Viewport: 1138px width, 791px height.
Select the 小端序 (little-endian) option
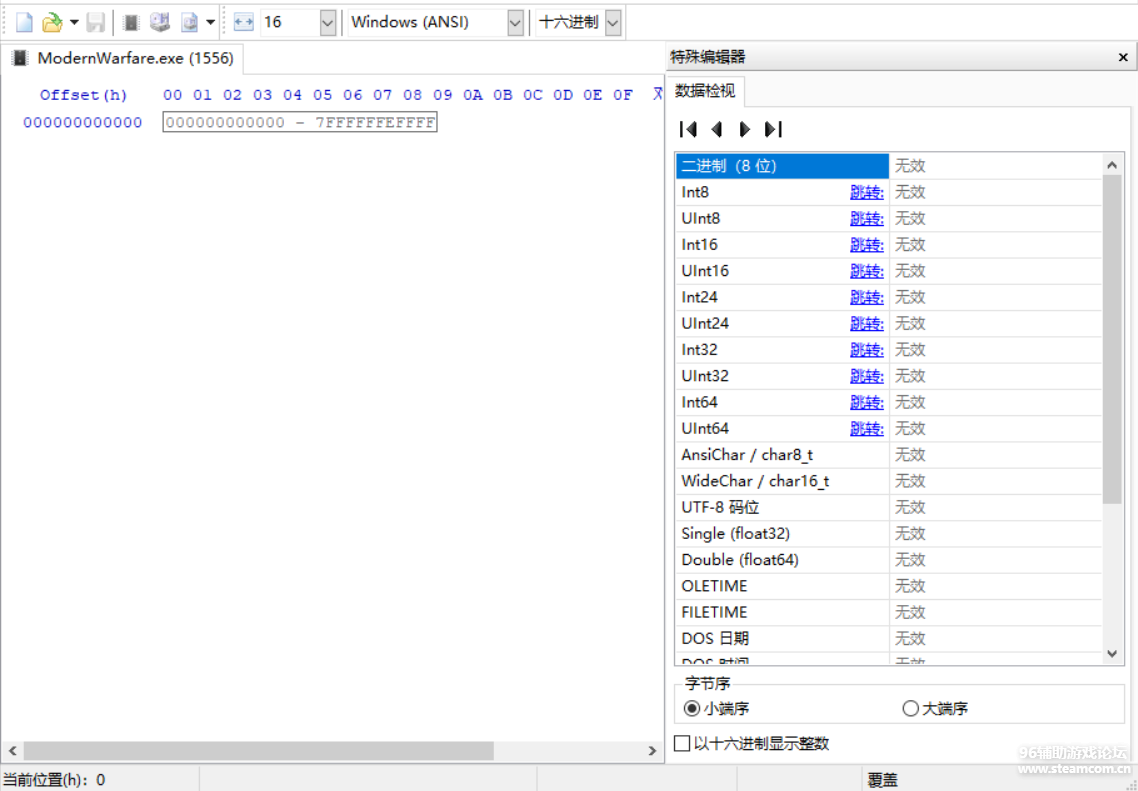tap(690, 708)
